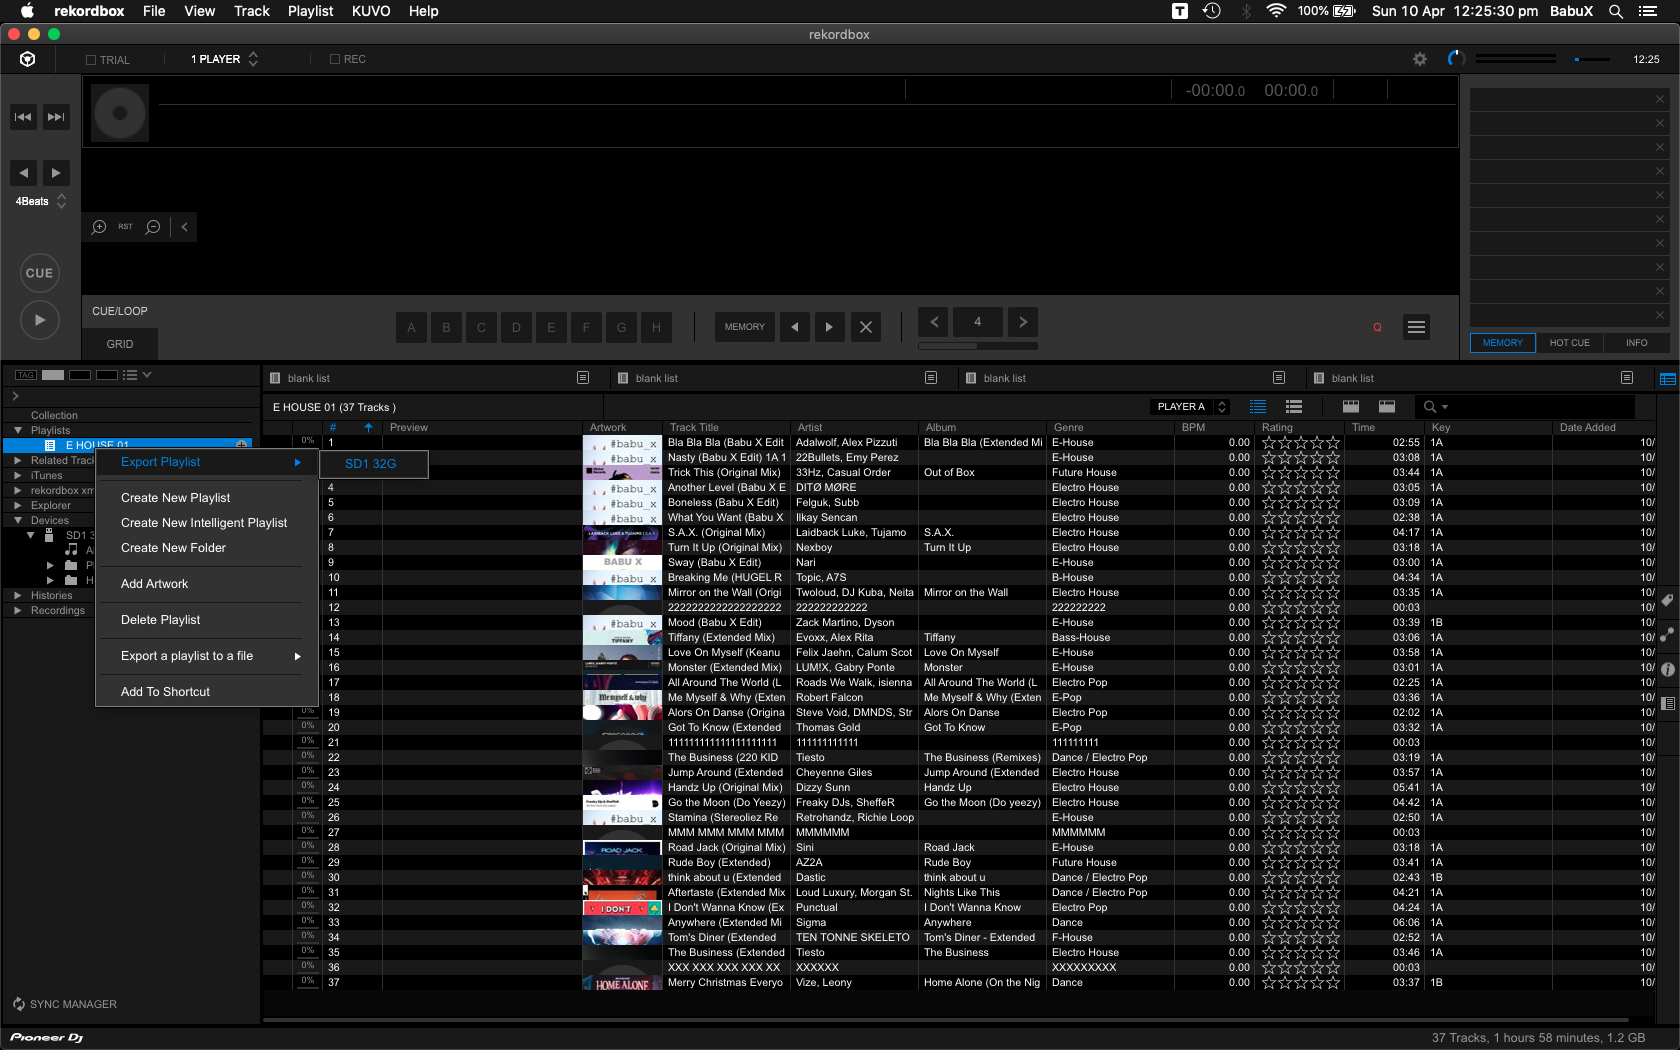
Task: Switch to the HOT CUE tab
Action: [x=1569, y=343]
